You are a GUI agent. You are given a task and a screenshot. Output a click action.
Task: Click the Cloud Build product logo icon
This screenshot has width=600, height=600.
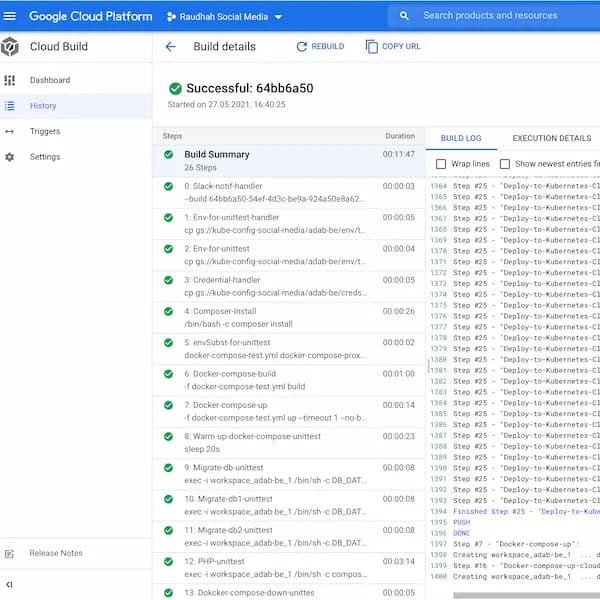(10, 47)
